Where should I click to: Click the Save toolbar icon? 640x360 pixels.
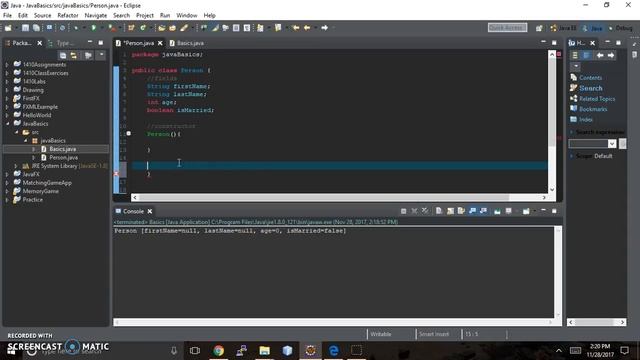[25, 28]
